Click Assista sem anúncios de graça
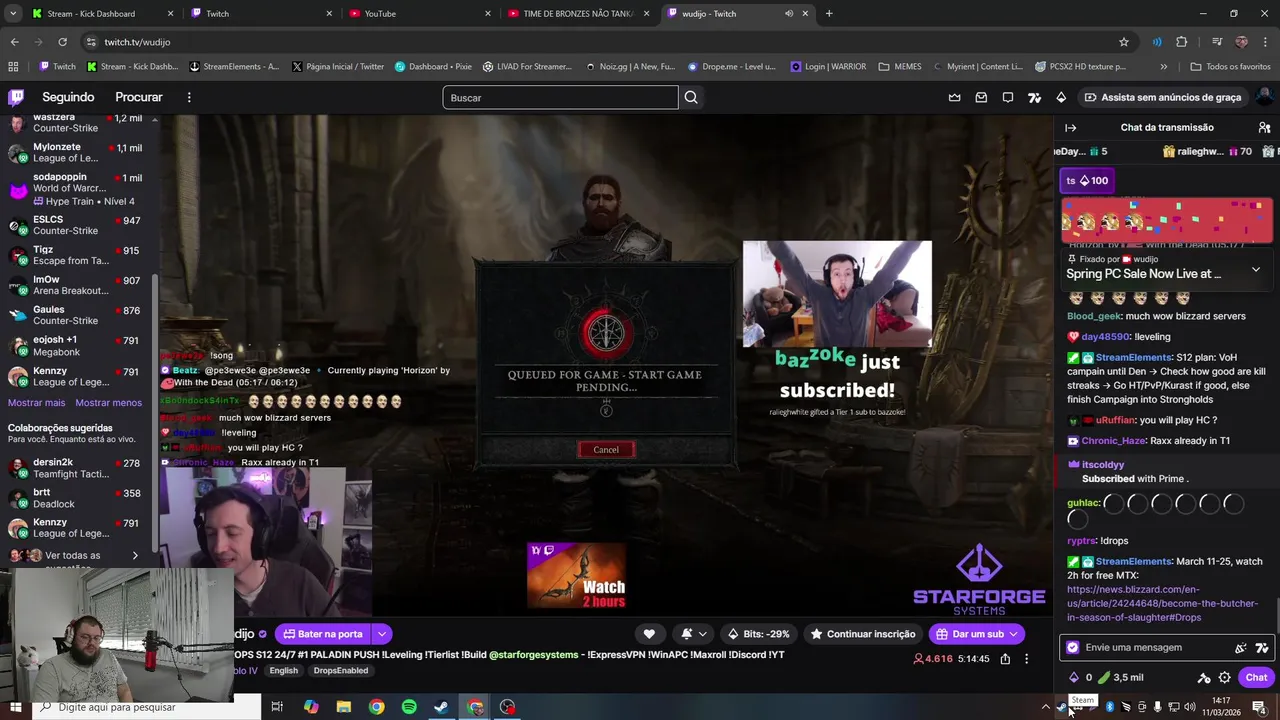This screenshot has height=720, width=1280. click(x=1162, y=97)
